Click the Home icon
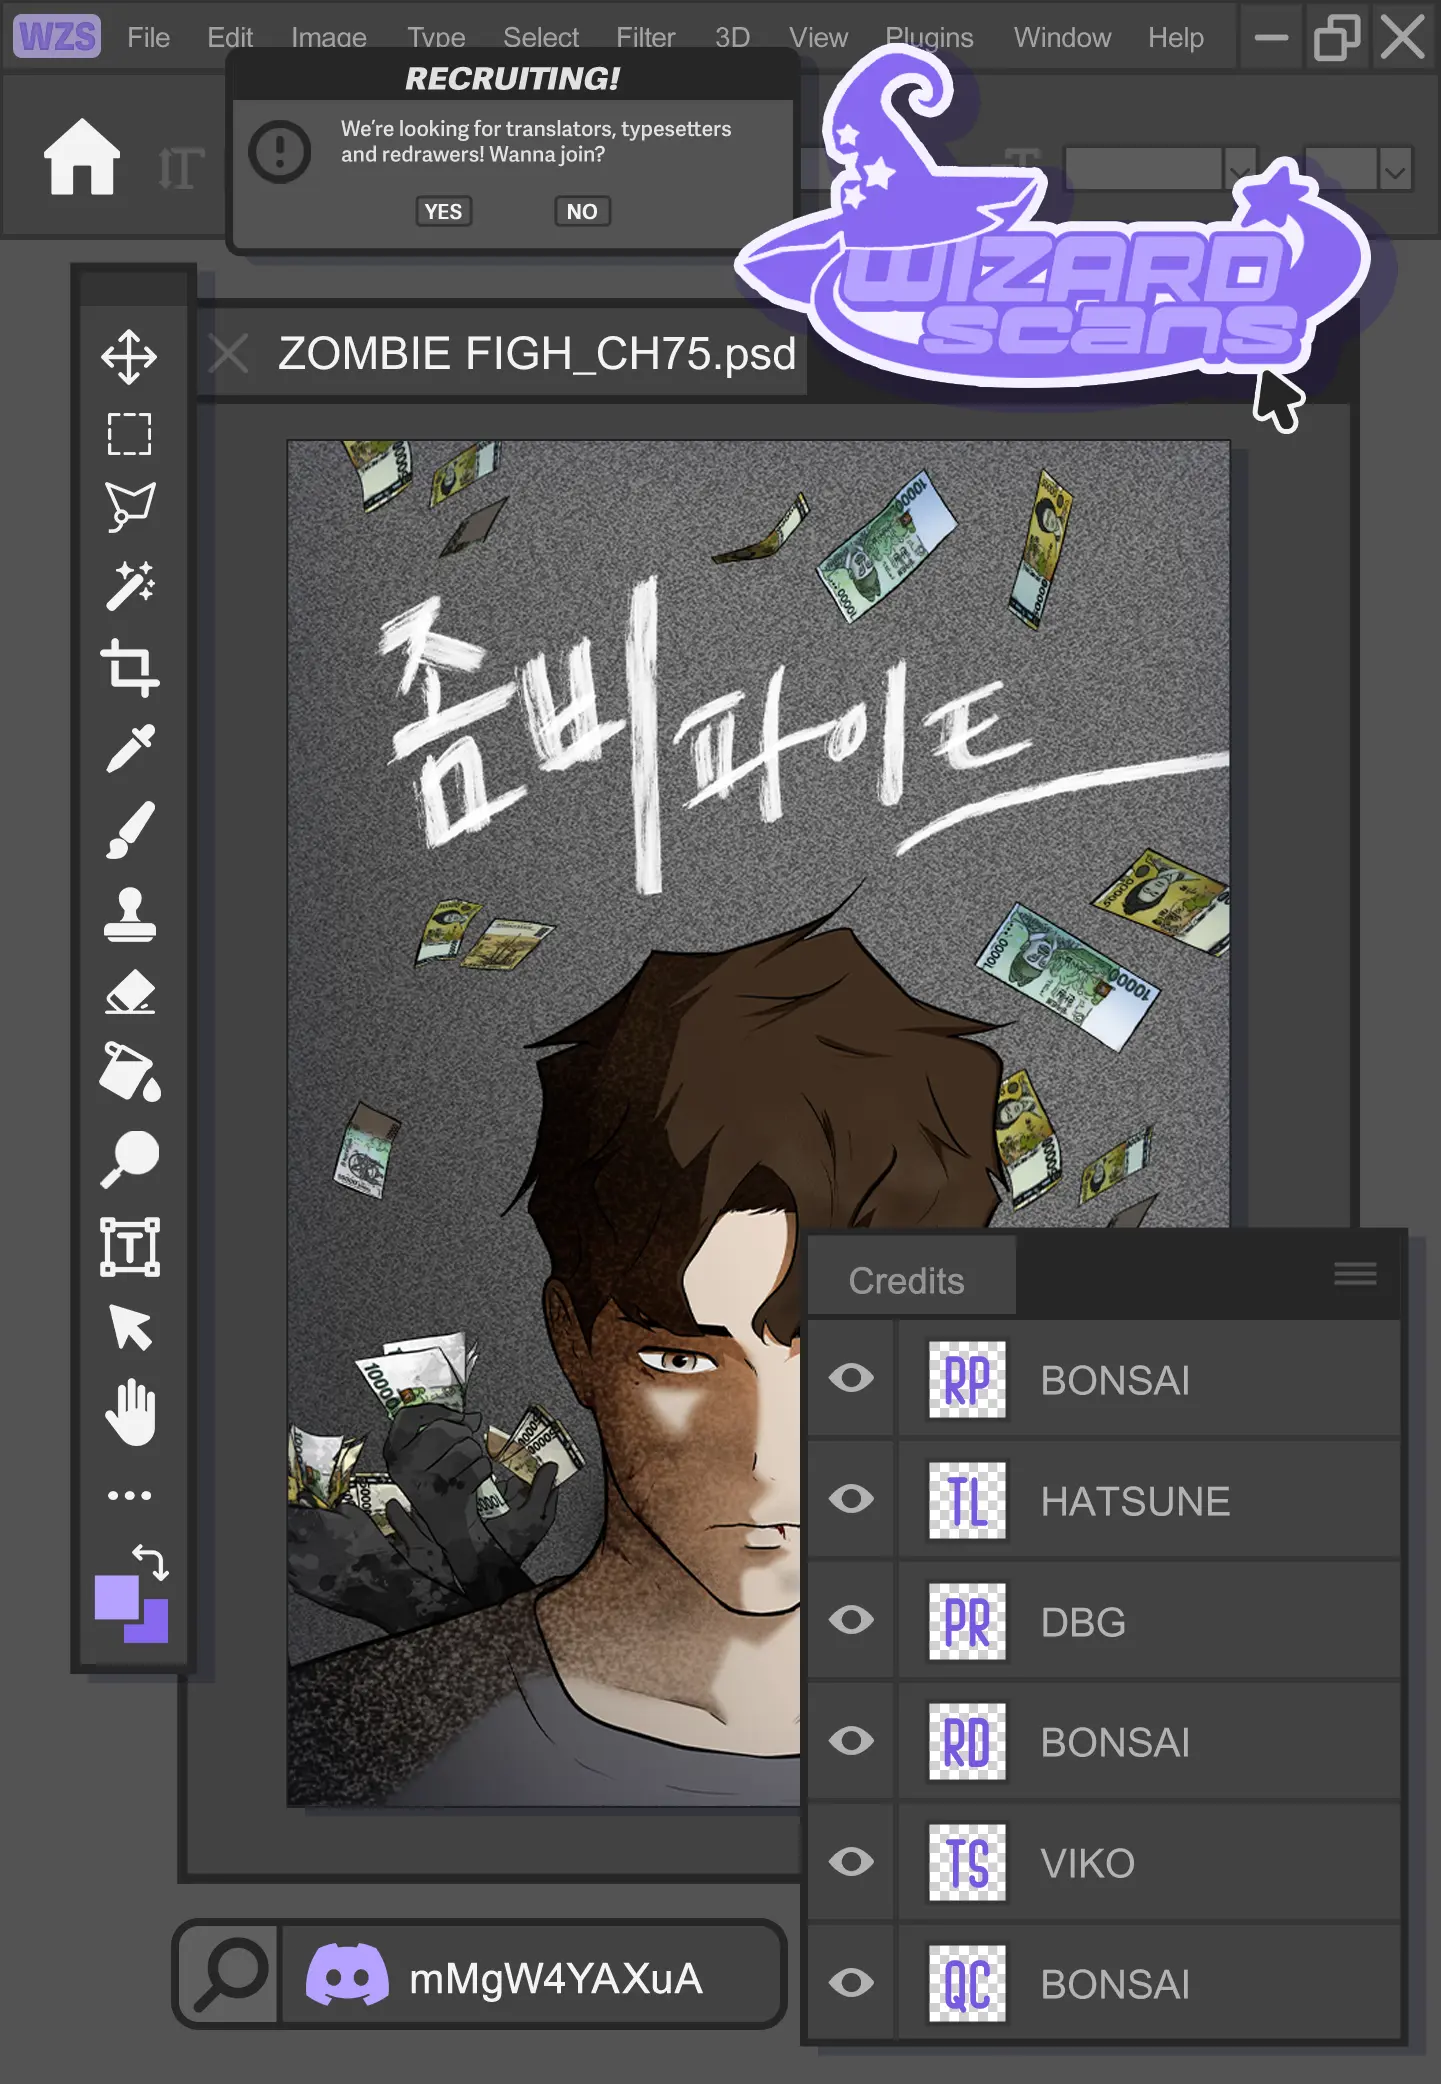Screen dimensions: 1441x2084 pos(82,157)
